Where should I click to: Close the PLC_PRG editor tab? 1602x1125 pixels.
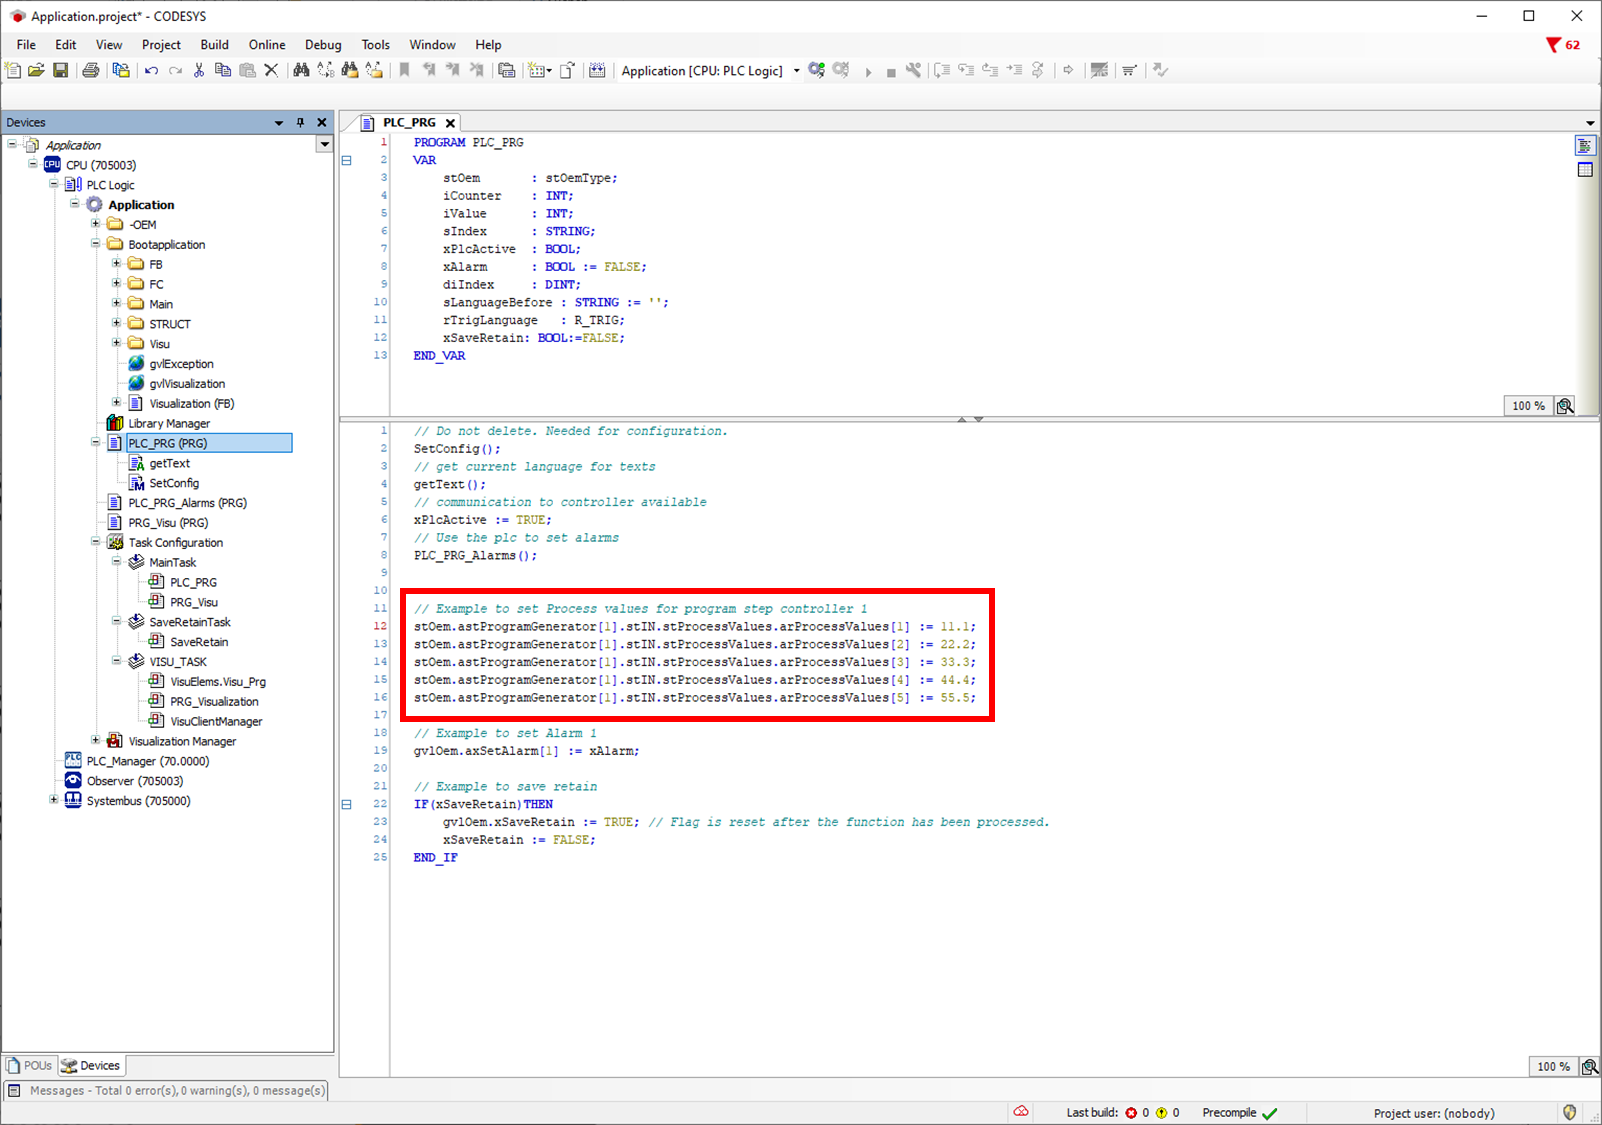tap(450, 123)
